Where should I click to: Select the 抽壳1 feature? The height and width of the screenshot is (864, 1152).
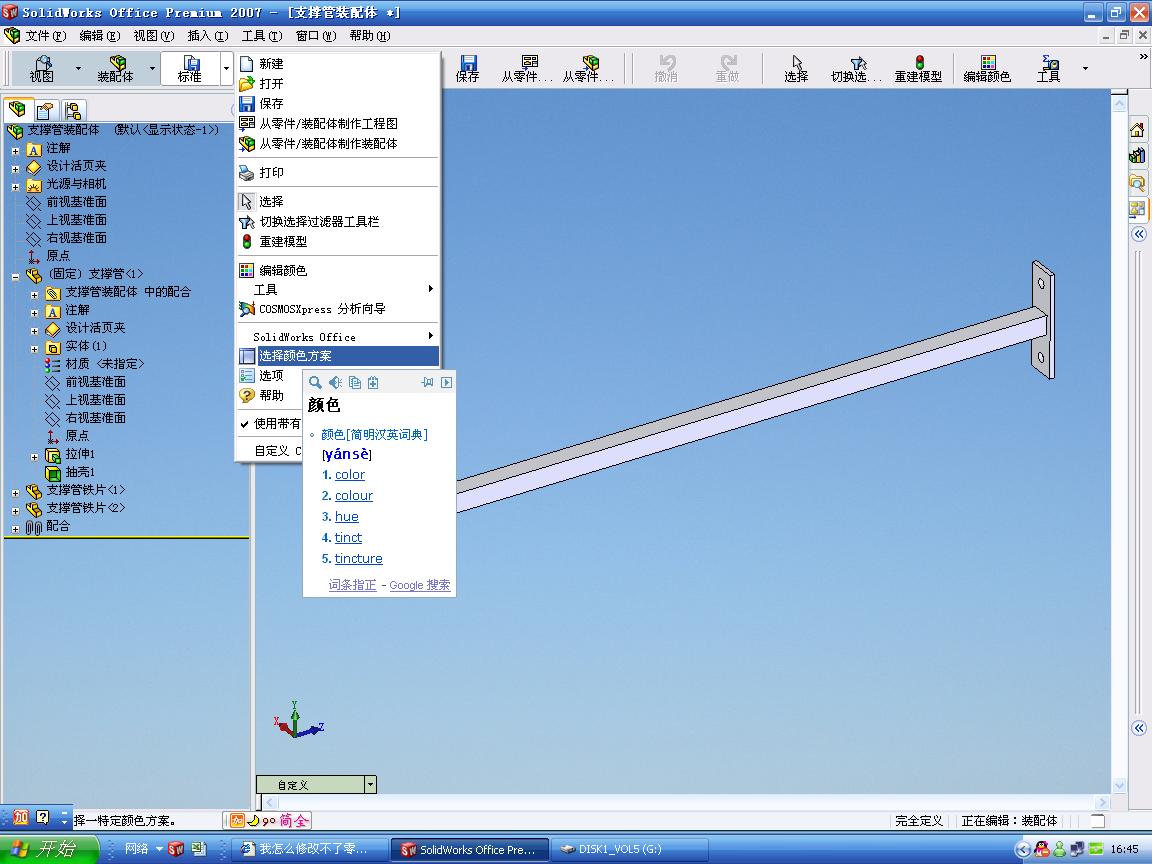pyautogui.click(x=80, y=472)
